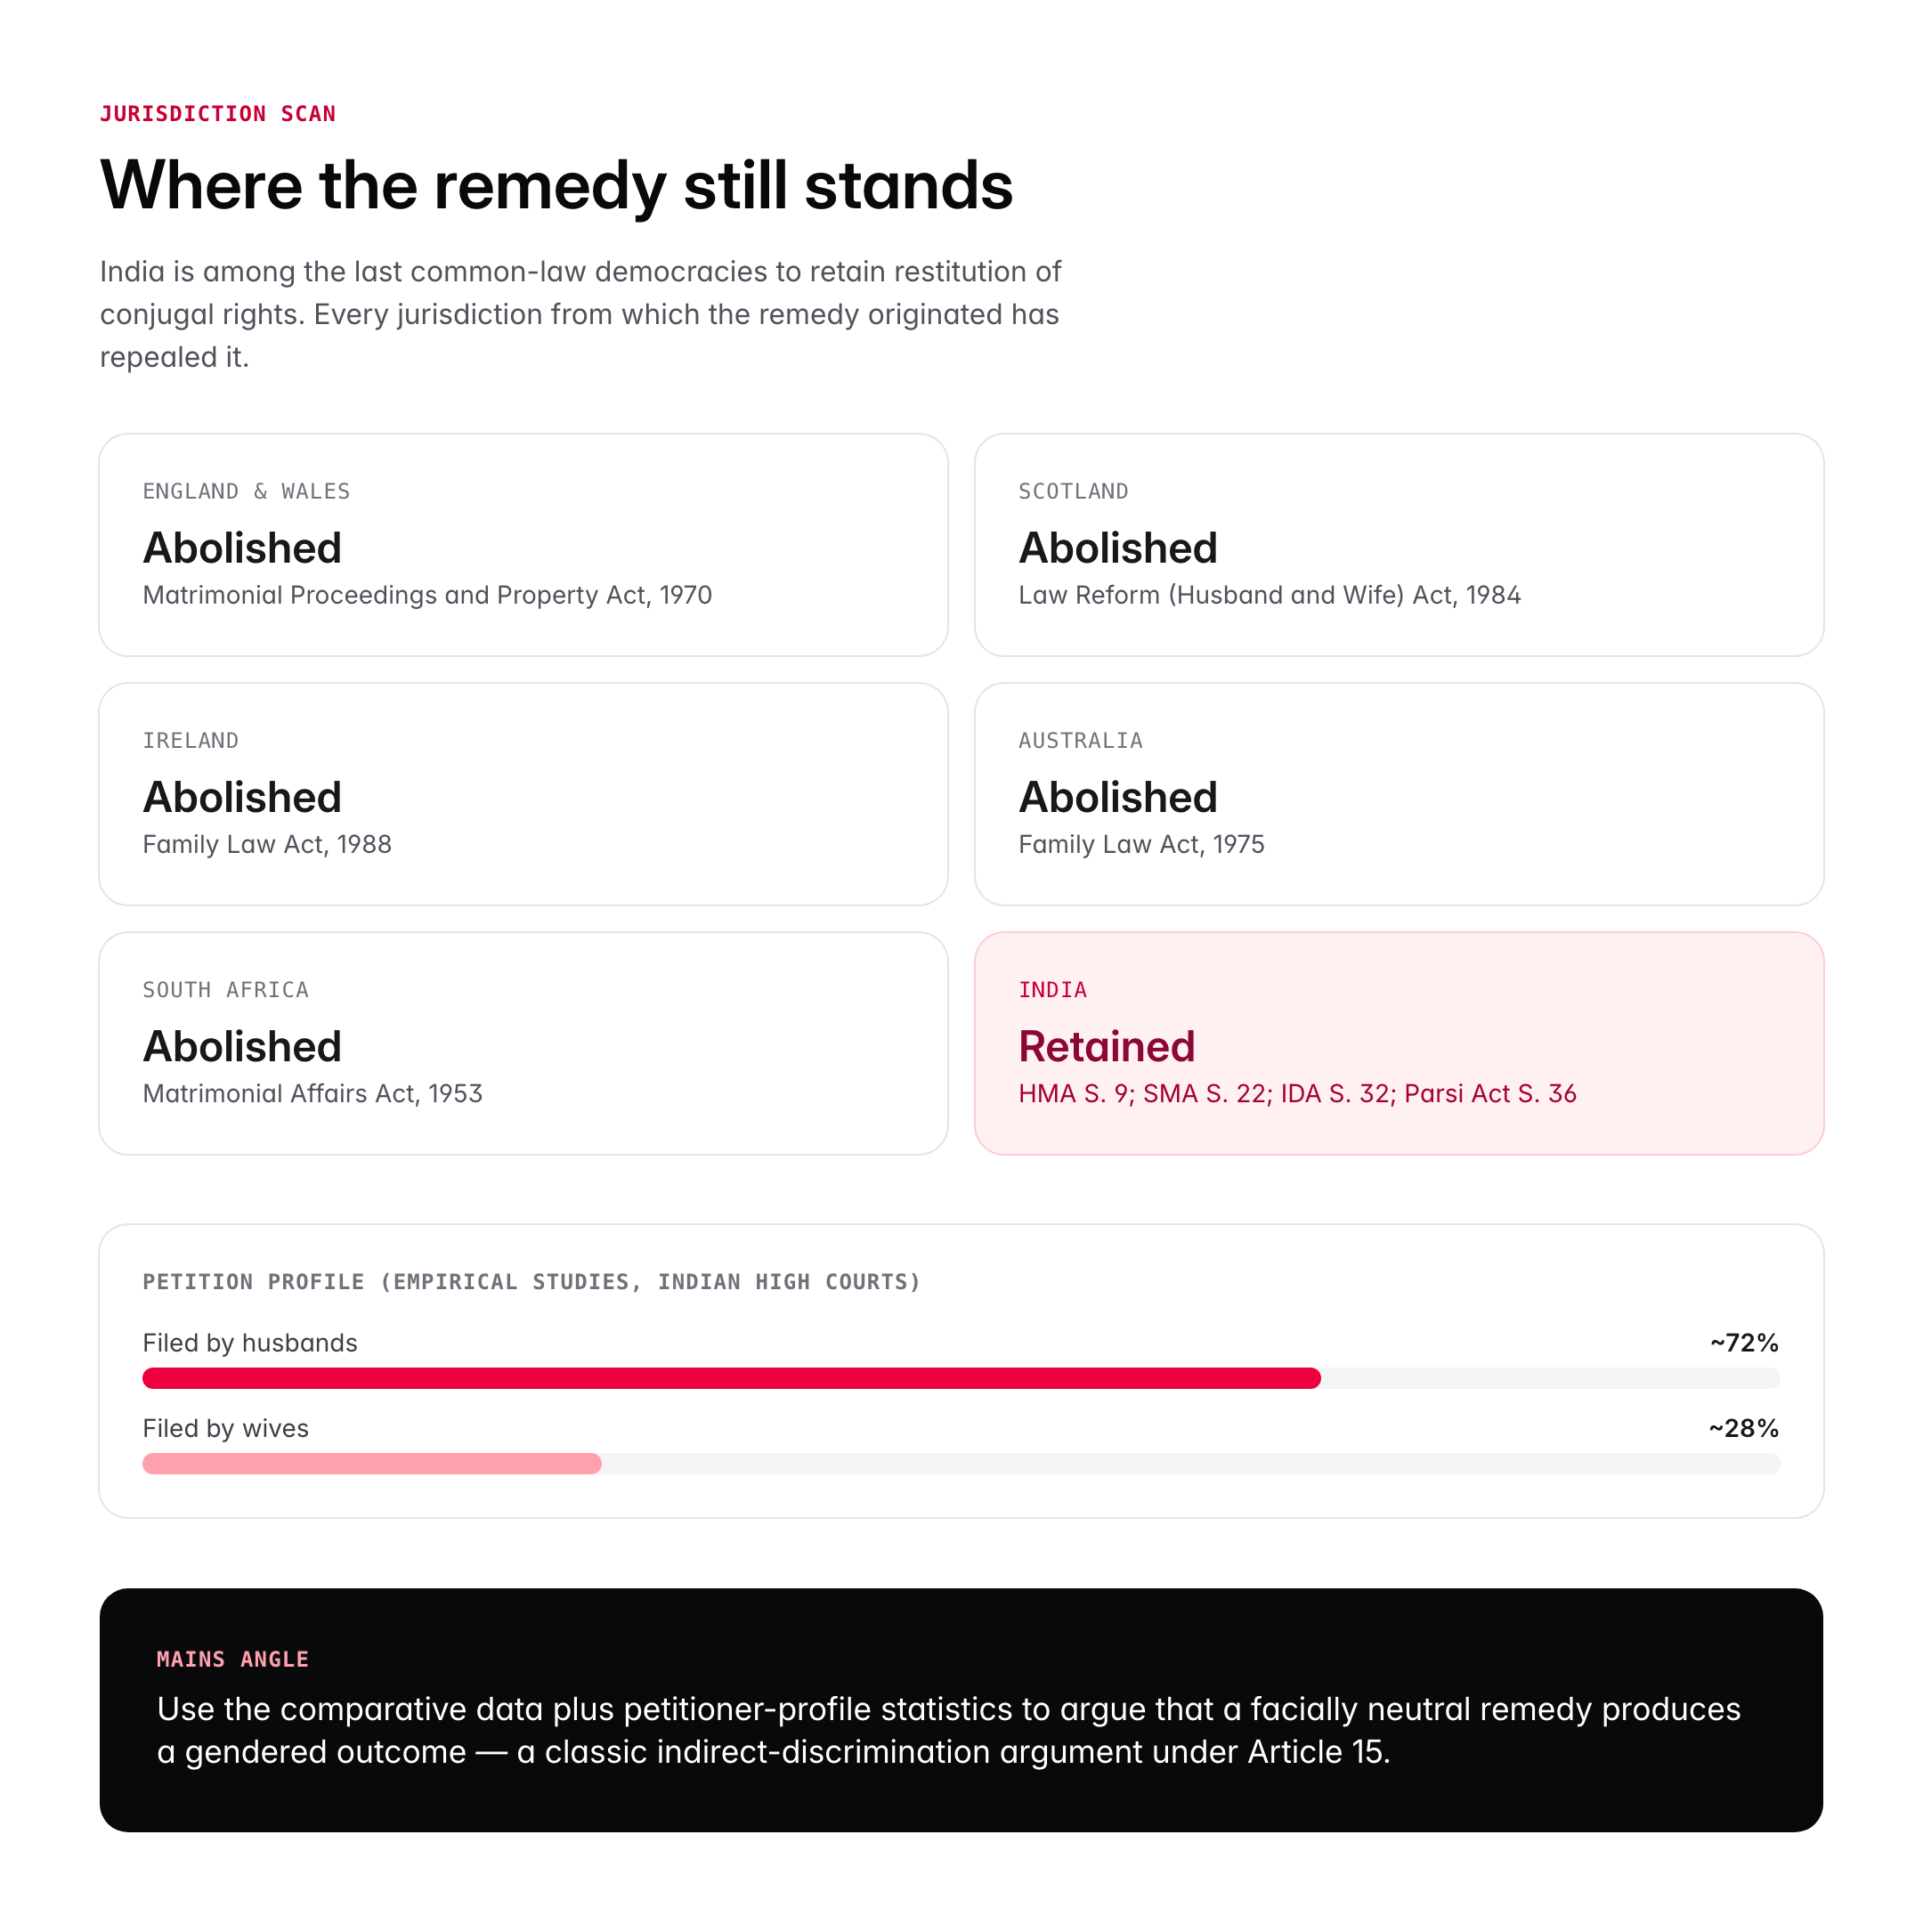
Task: Click the 'Where the remedy still stands' heading
Action: (556, 186)
